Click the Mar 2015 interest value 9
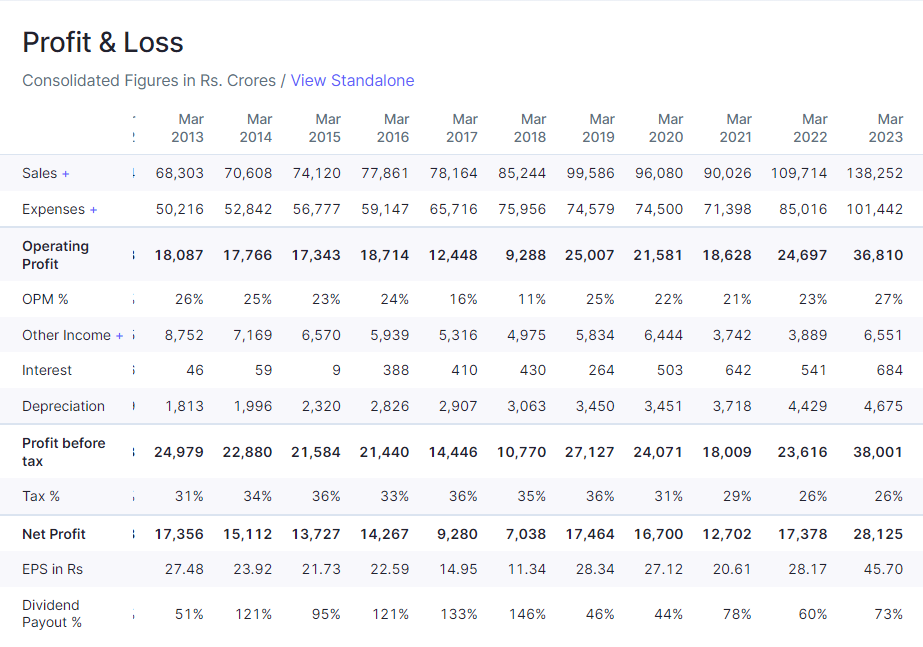This screenshot has height=647, width=923. click(x=336, y=370)
